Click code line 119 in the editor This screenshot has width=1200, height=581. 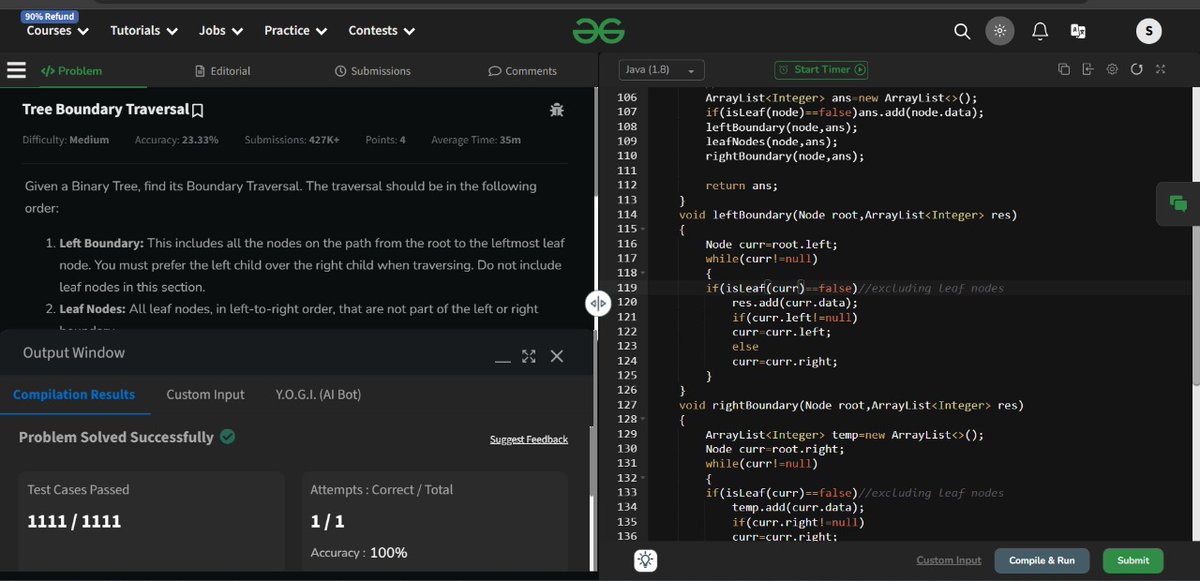[855, 288]
